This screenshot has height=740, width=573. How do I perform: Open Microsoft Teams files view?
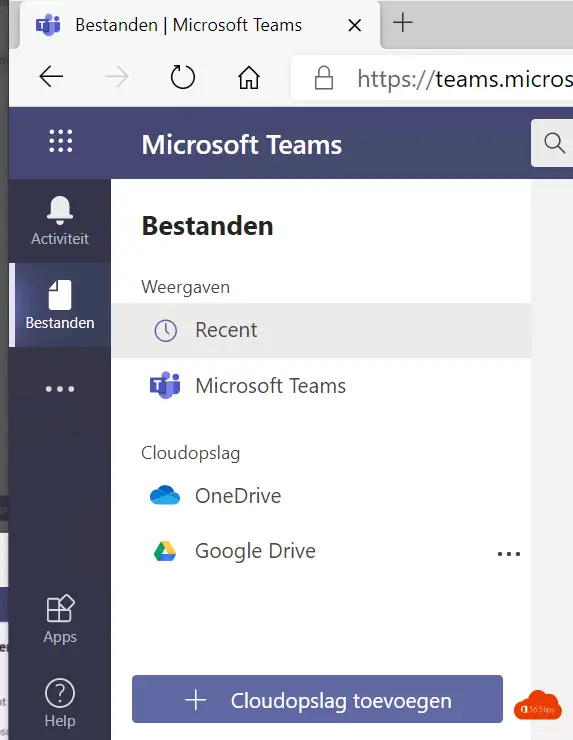coord(321,386)
